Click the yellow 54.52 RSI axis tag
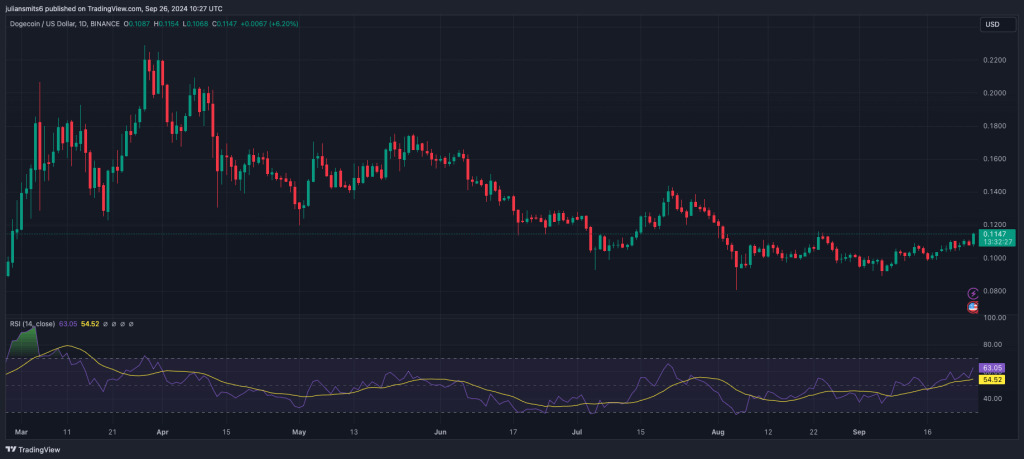Image resolution: width=1024 pixels, height=459 pixels. point(991,379)
